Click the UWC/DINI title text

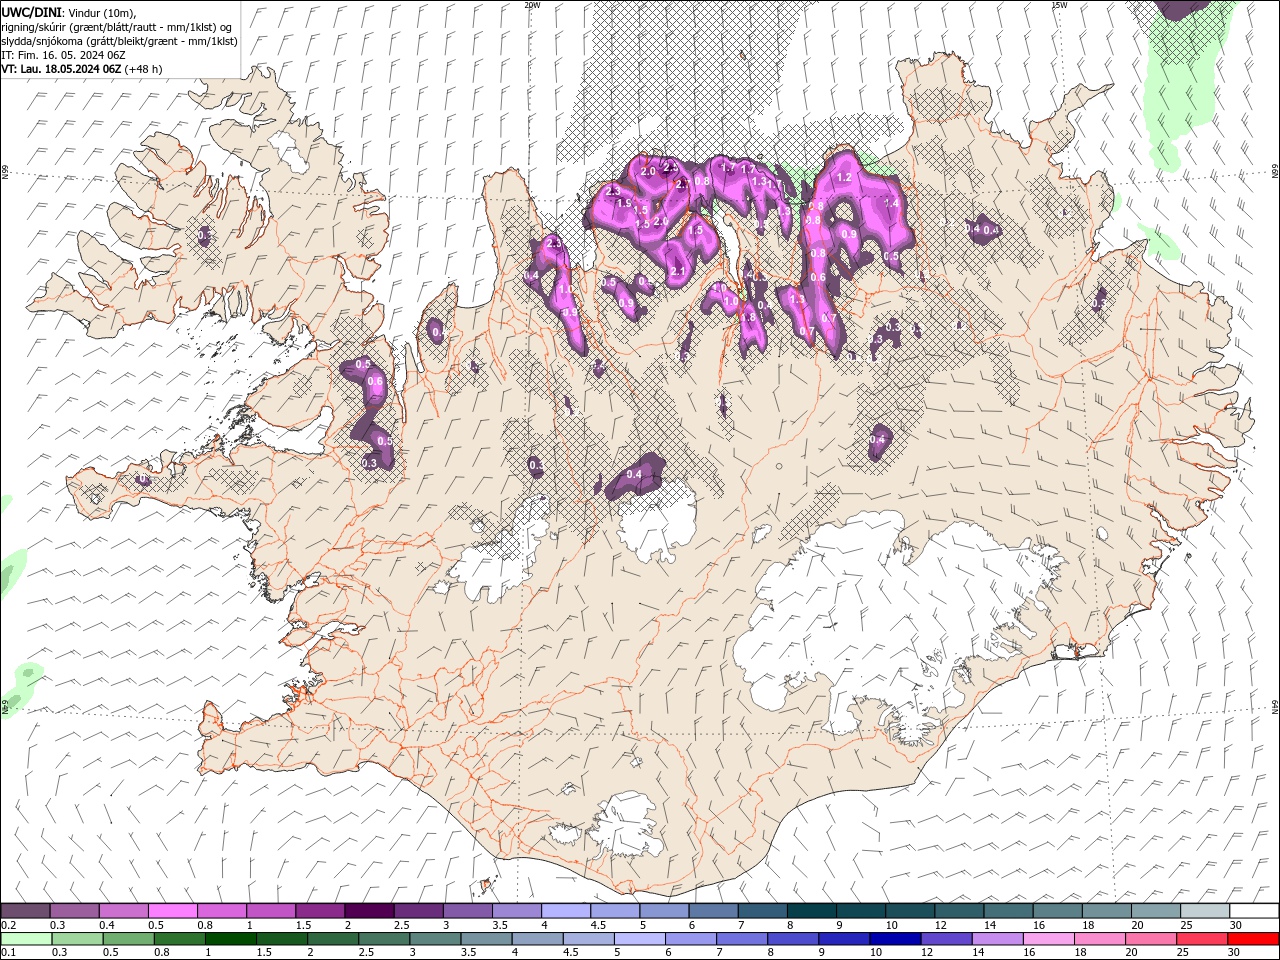[31, 12]
